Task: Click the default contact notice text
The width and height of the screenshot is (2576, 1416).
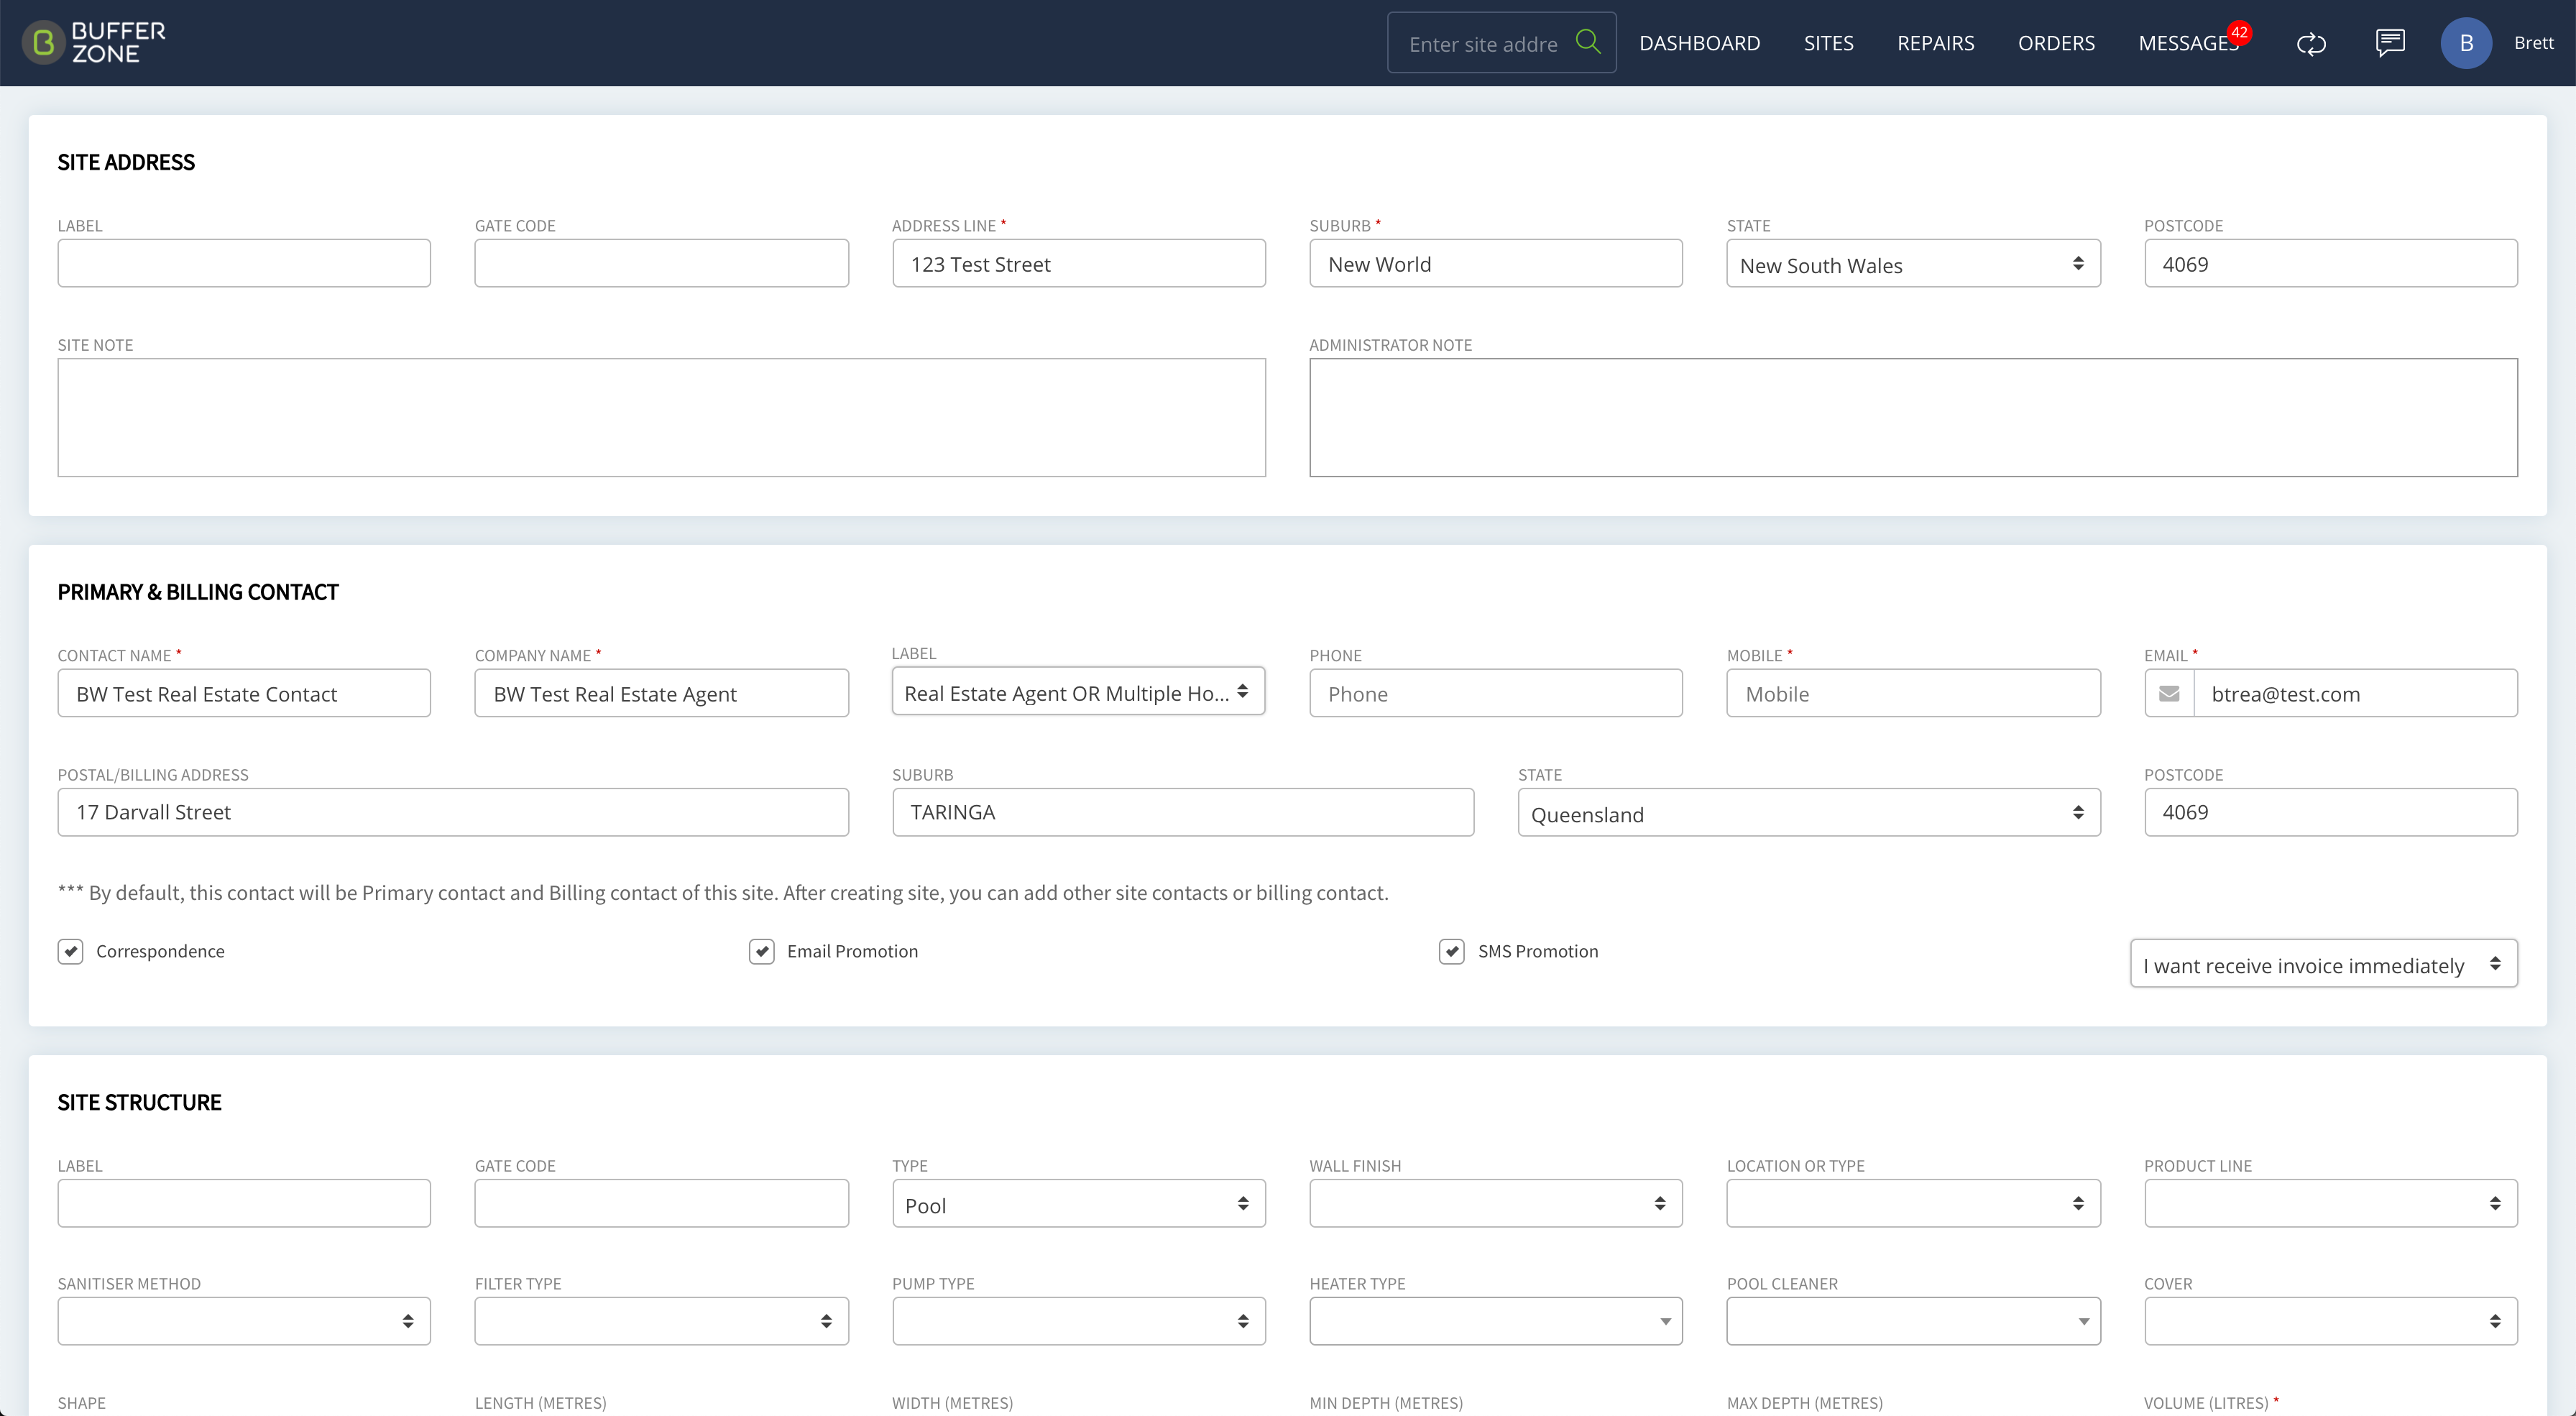Action: coord(723,892)
